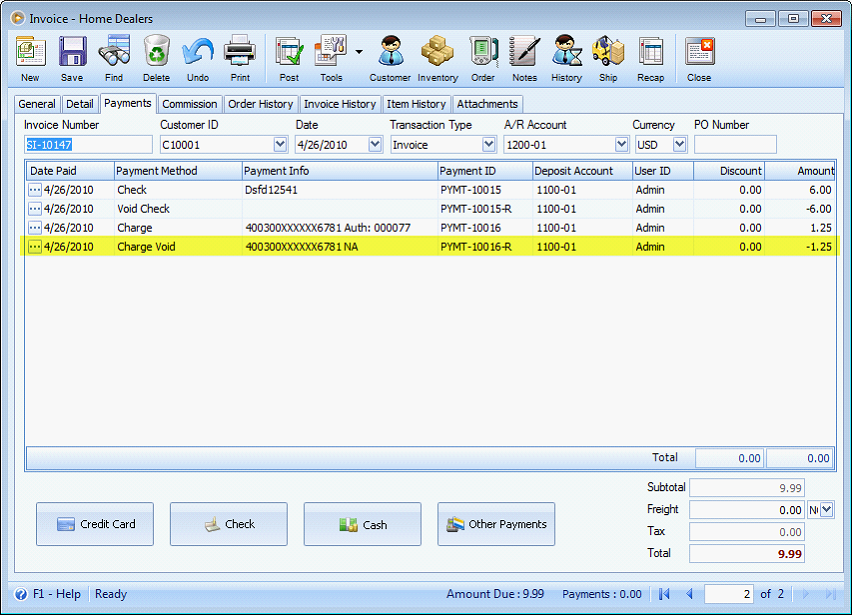Switch to the Commission tab
Screen dimensions: 853x616
pyautogui.click(x=189, y=104)
